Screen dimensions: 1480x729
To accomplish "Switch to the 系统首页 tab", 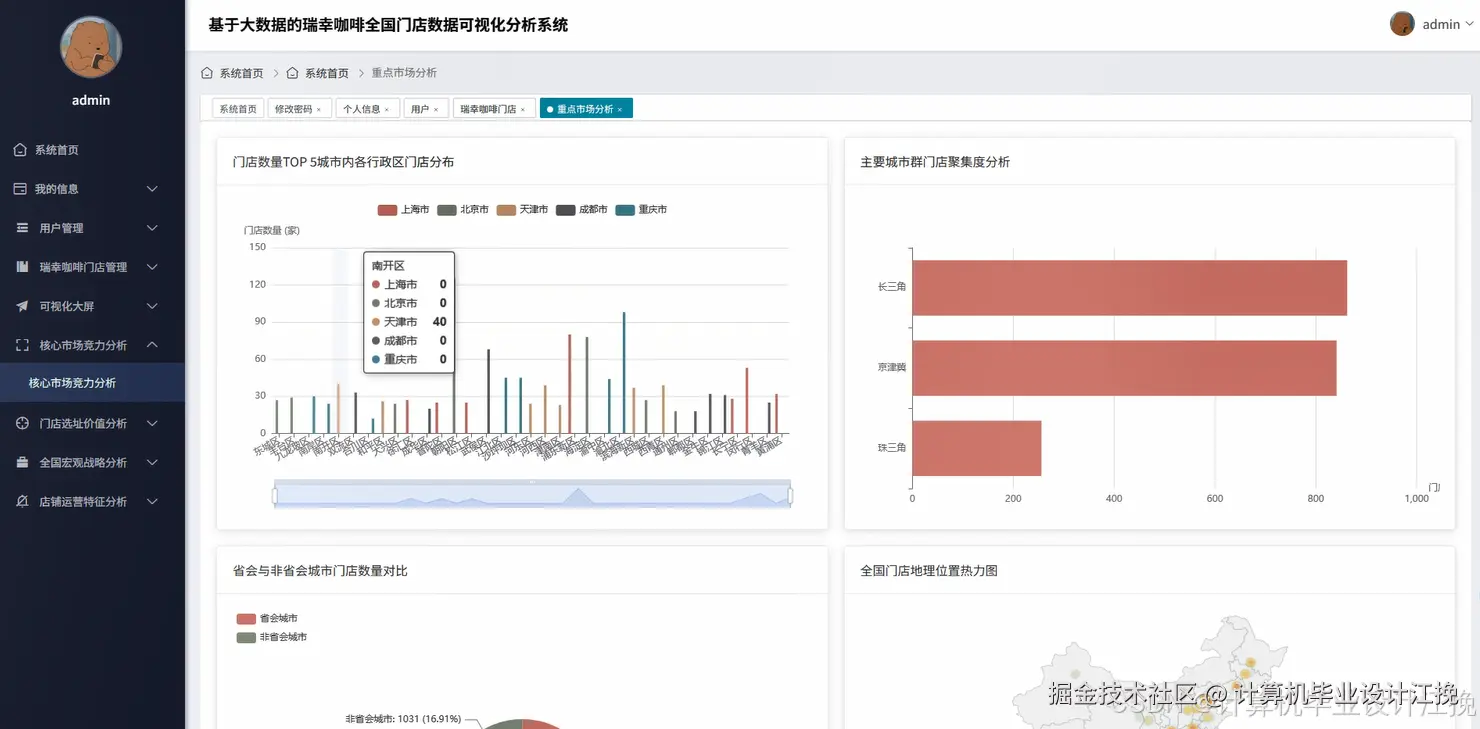I will 238,109.
